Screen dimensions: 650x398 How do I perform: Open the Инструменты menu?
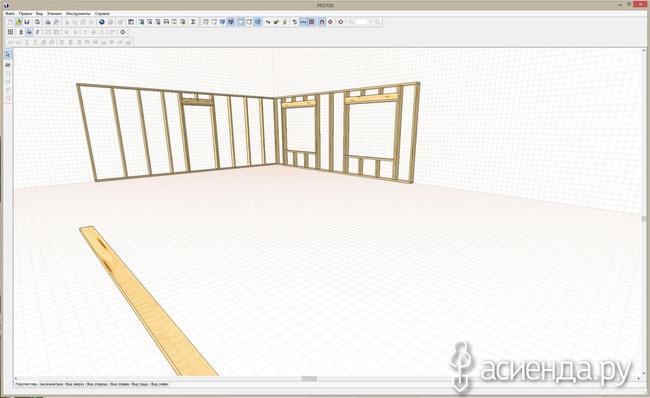coord(78,13)
